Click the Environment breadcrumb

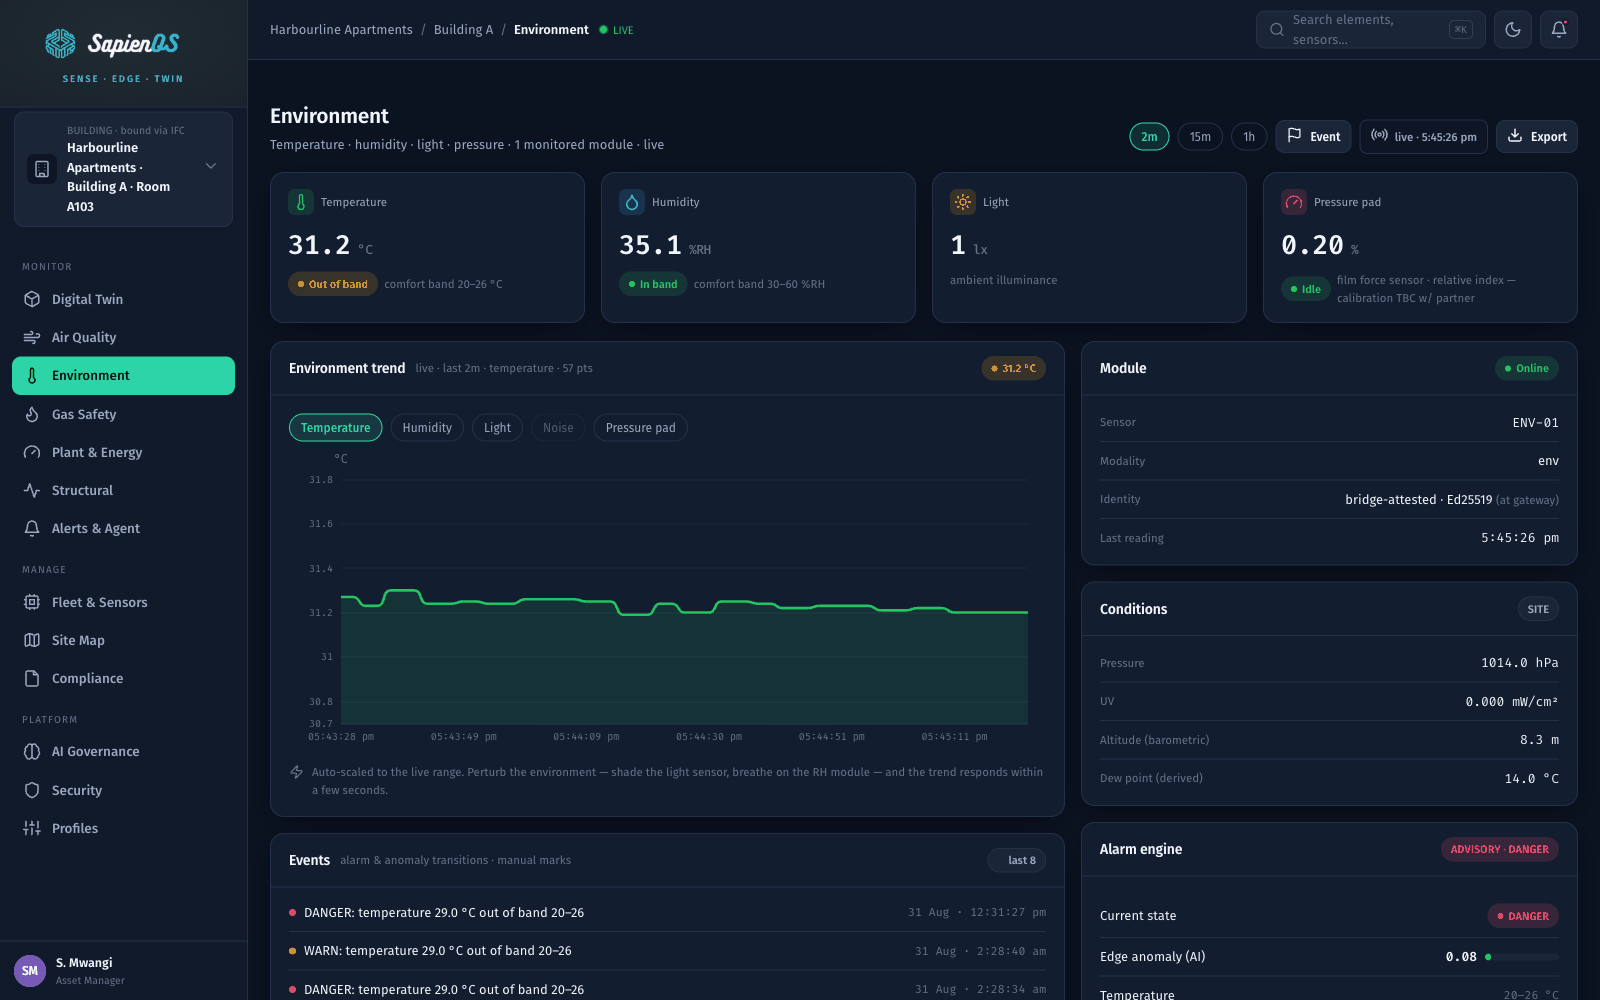[x=551, y=30]
